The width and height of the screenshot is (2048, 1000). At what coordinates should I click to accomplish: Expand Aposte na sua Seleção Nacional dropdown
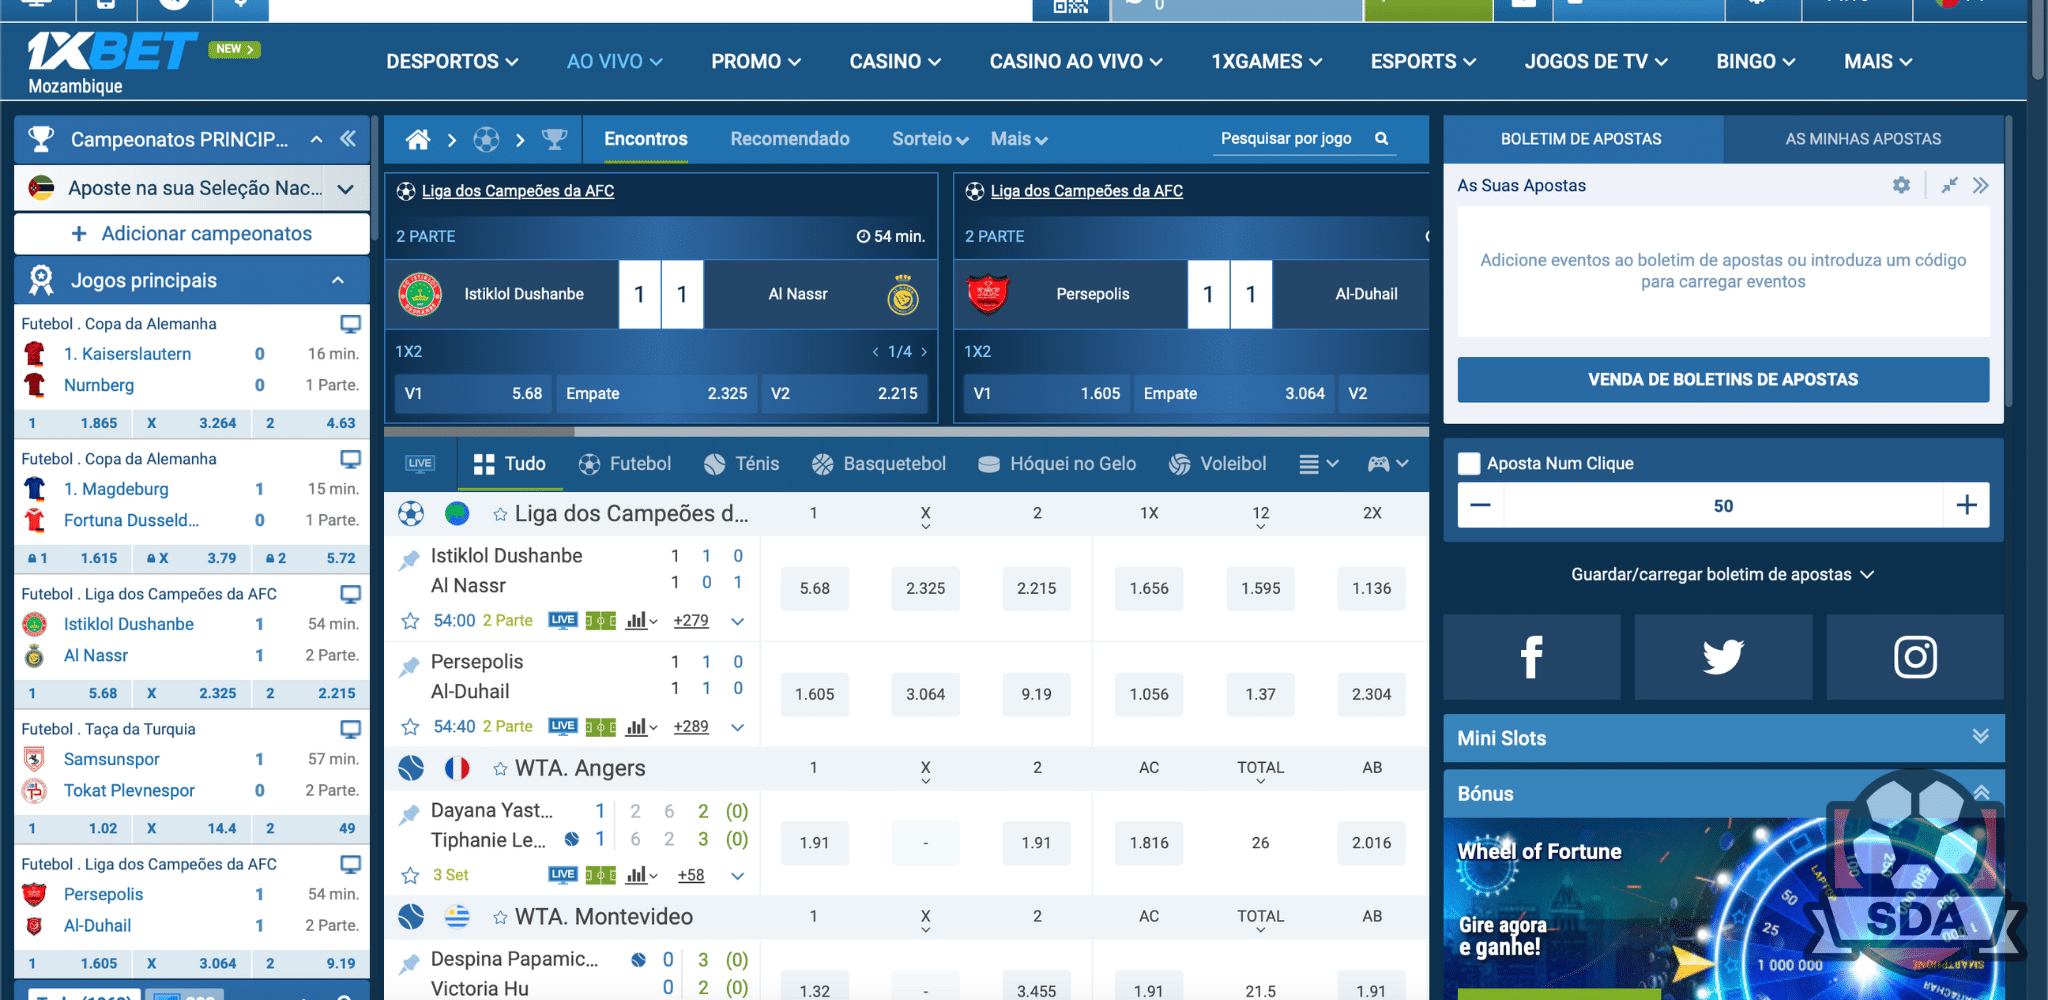click(346, 189)
